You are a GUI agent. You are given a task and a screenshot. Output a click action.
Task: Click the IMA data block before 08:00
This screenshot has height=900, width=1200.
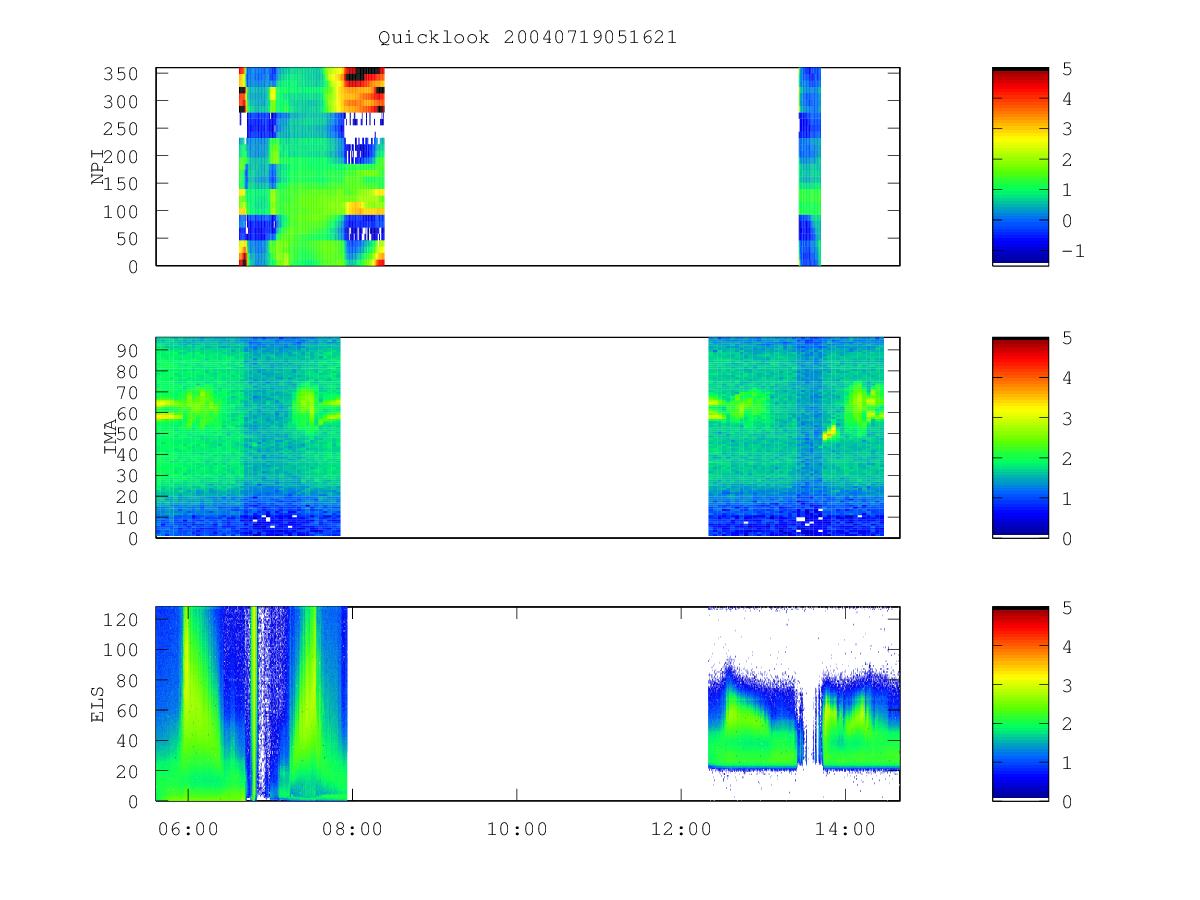click(x=248, y=437)
